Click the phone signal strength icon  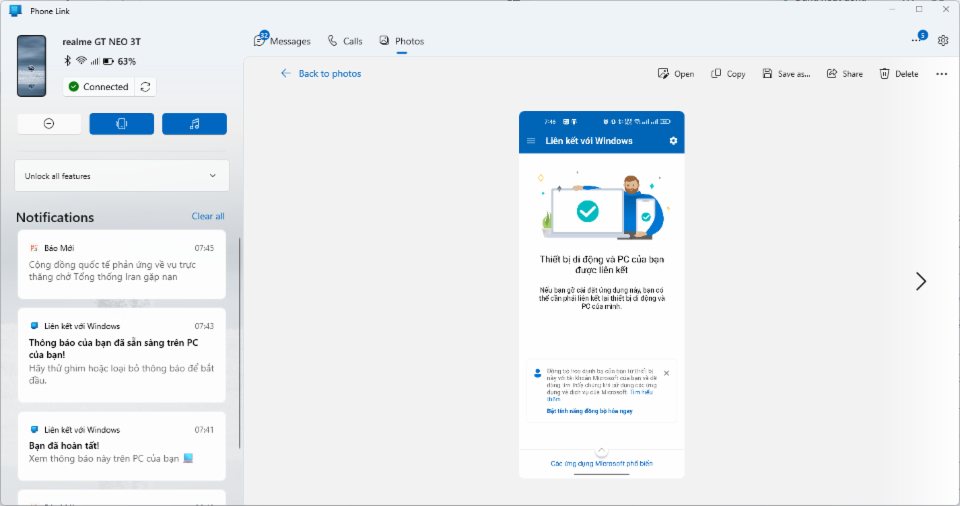click(94, 61)
